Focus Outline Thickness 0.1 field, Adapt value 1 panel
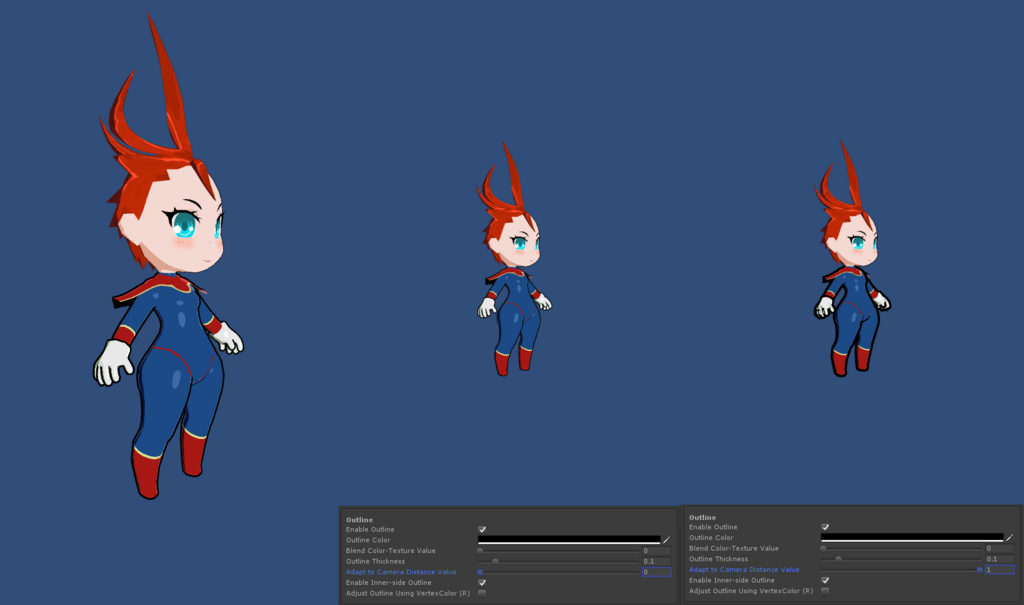1024x605 pixels. pyautogui.click(x=999, y=559)
